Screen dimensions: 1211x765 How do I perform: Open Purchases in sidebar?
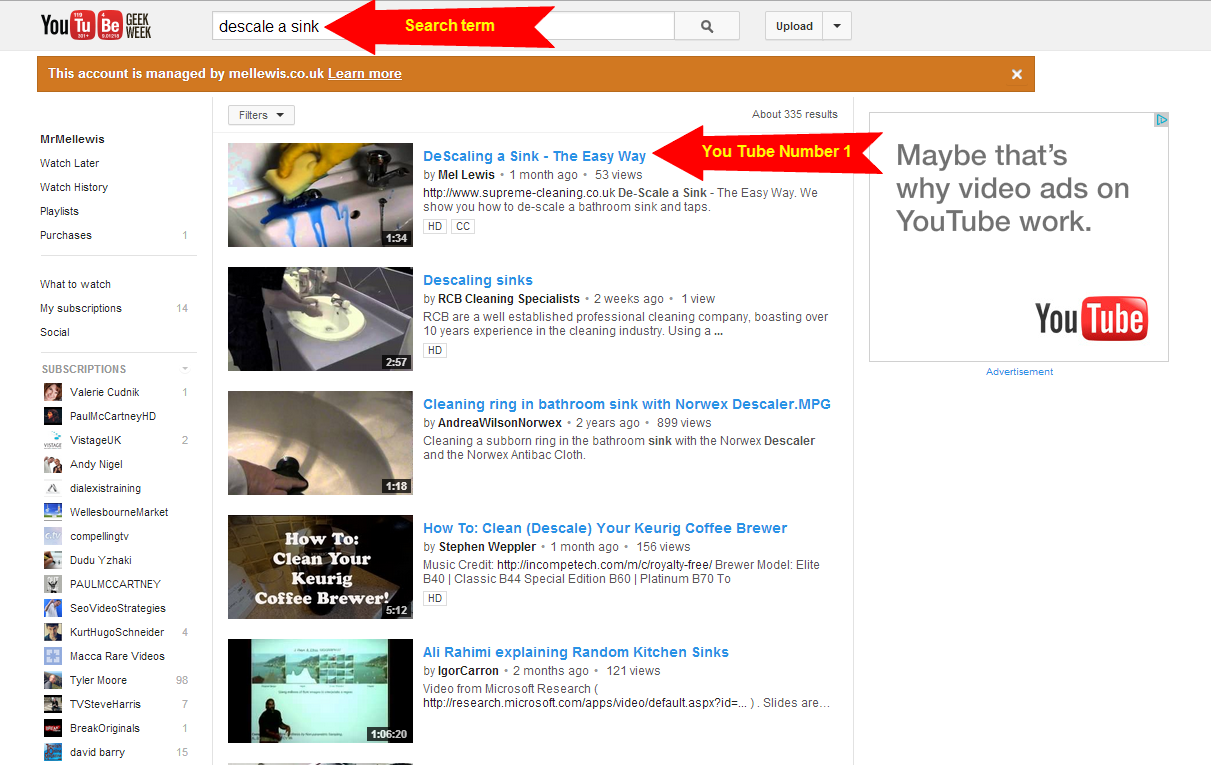(66, 235)
